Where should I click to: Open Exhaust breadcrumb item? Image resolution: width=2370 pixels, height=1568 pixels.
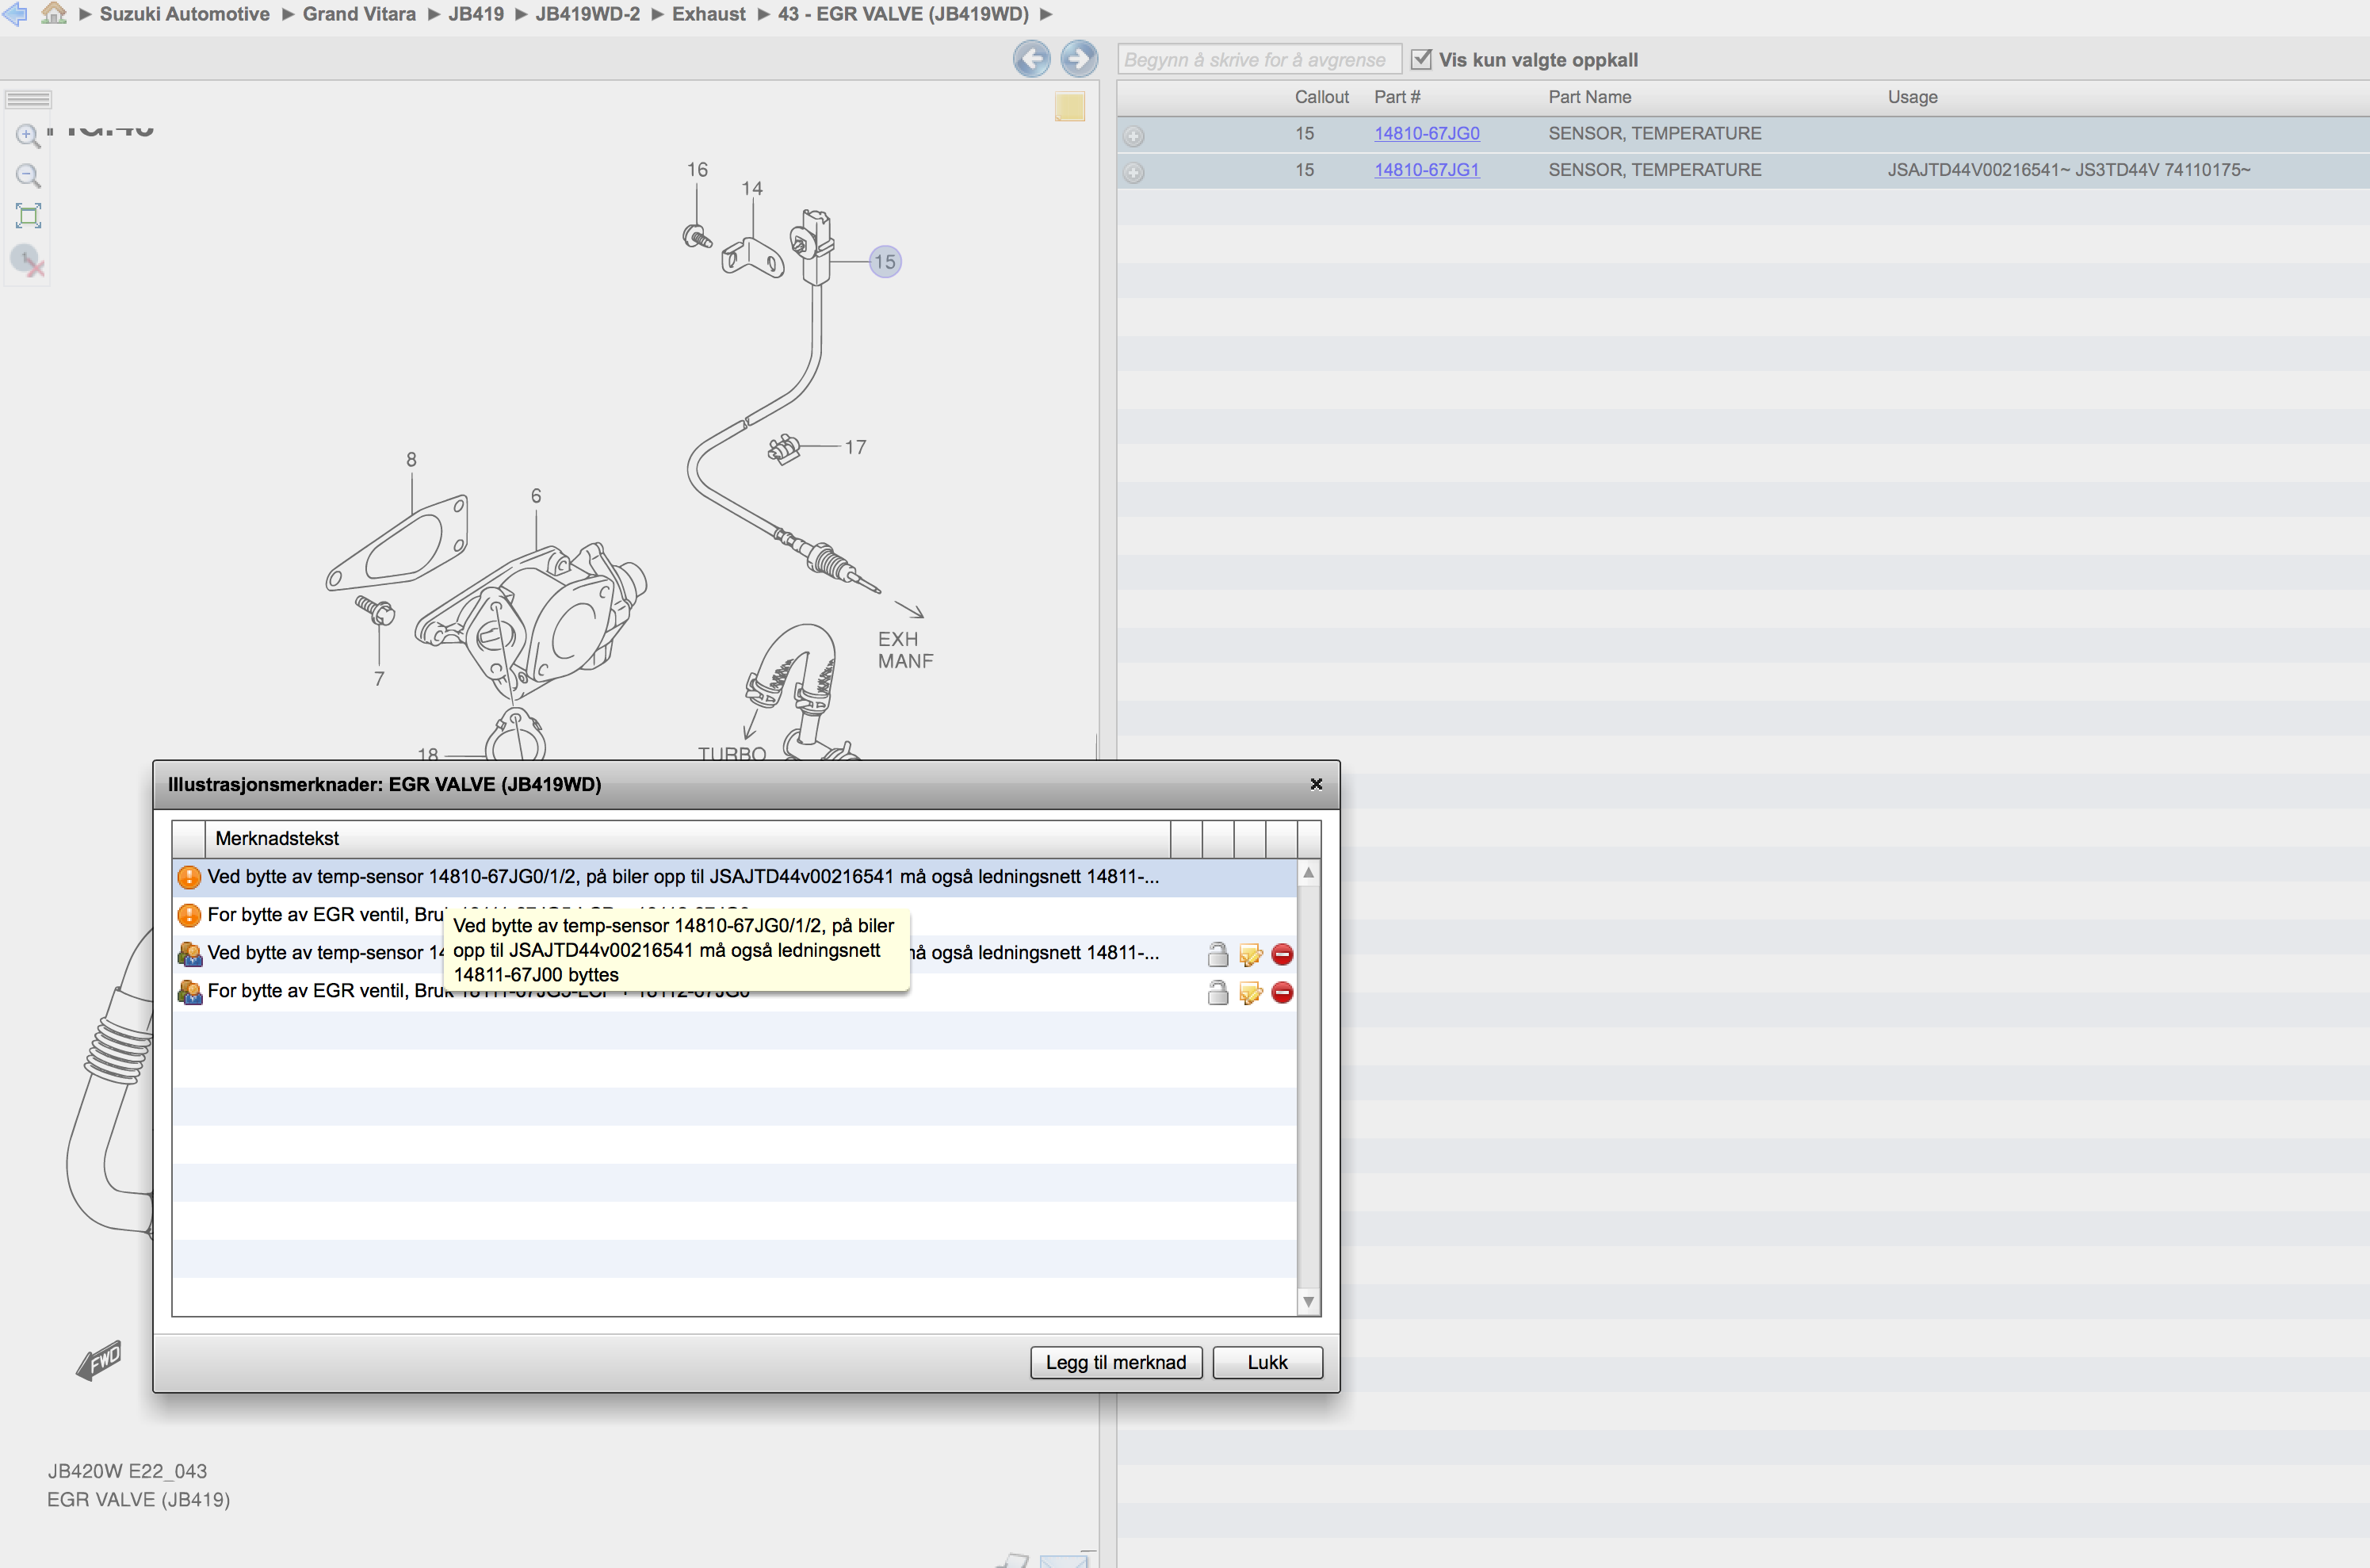(x=708, y=14)
